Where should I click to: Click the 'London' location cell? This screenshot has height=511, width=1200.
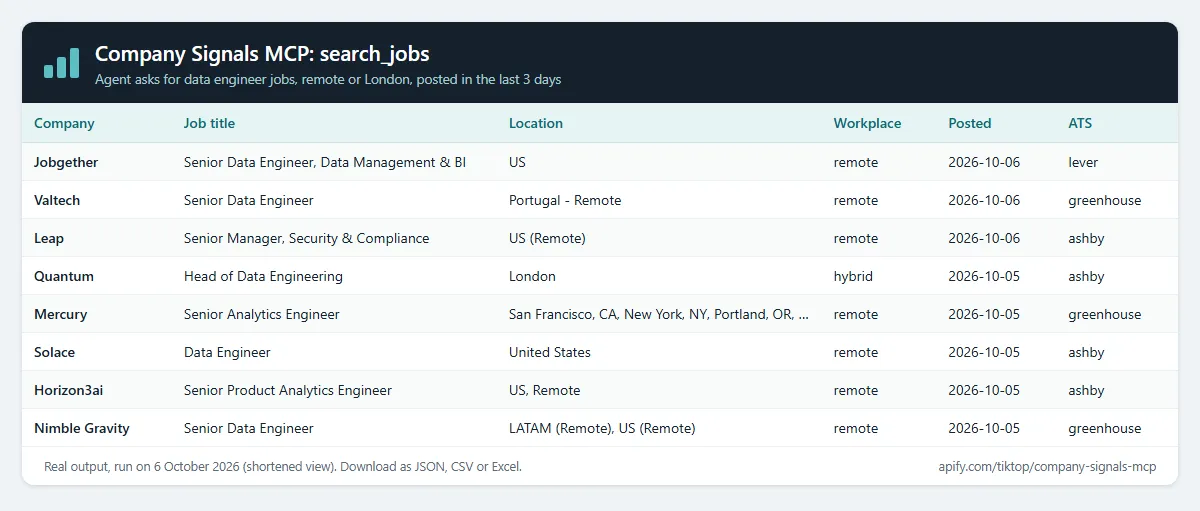tap(532, 276)
